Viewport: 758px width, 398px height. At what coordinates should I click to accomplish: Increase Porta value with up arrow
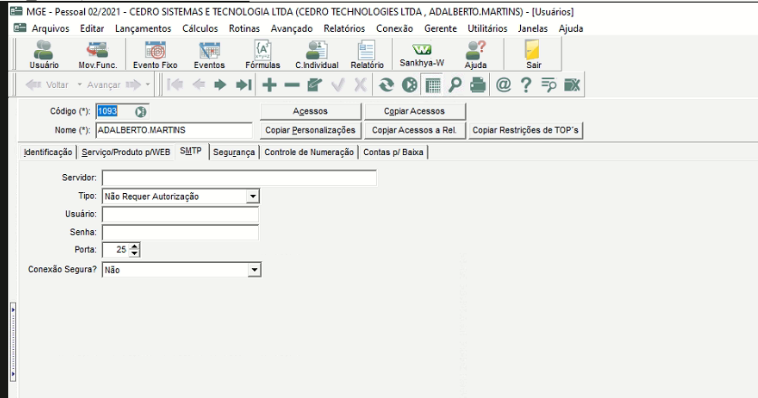click(135, 246)
